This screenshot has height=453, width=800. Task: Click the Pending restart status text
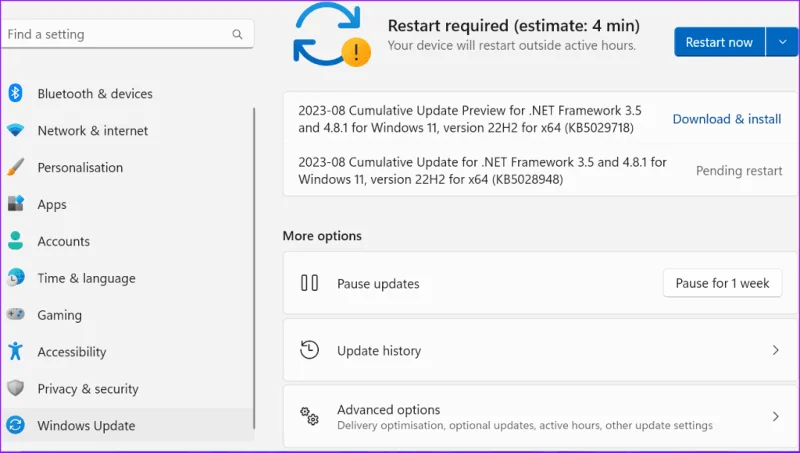pos(739,171)
